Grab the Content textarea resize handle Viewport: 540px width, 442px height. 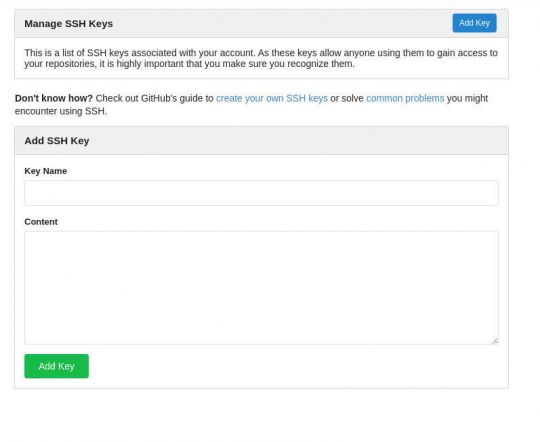pos(495,341)
